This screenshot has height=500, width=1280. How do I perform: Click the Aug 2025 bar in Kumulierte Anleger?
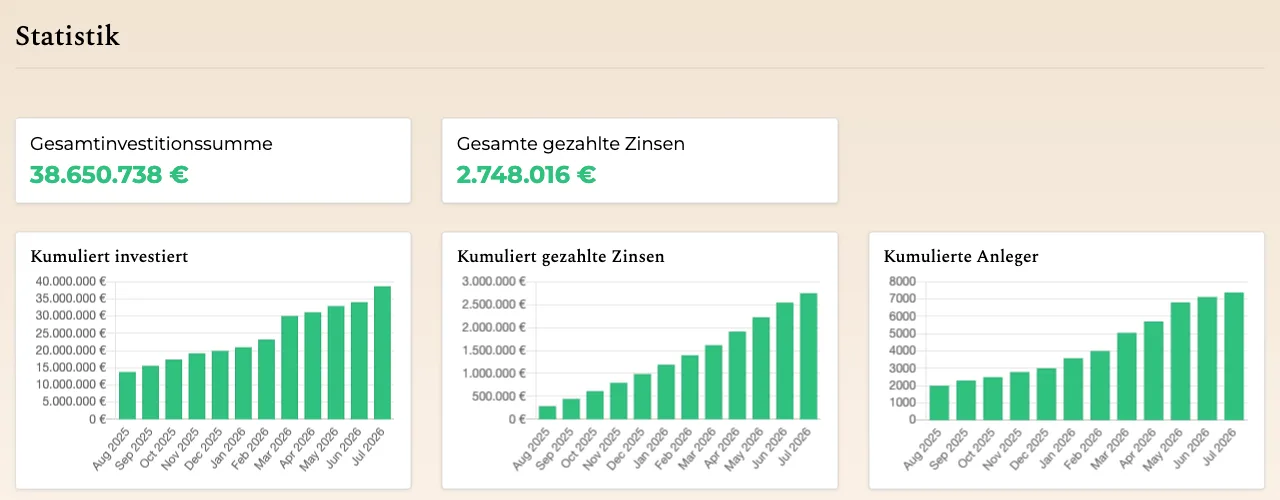click(939, 402)
